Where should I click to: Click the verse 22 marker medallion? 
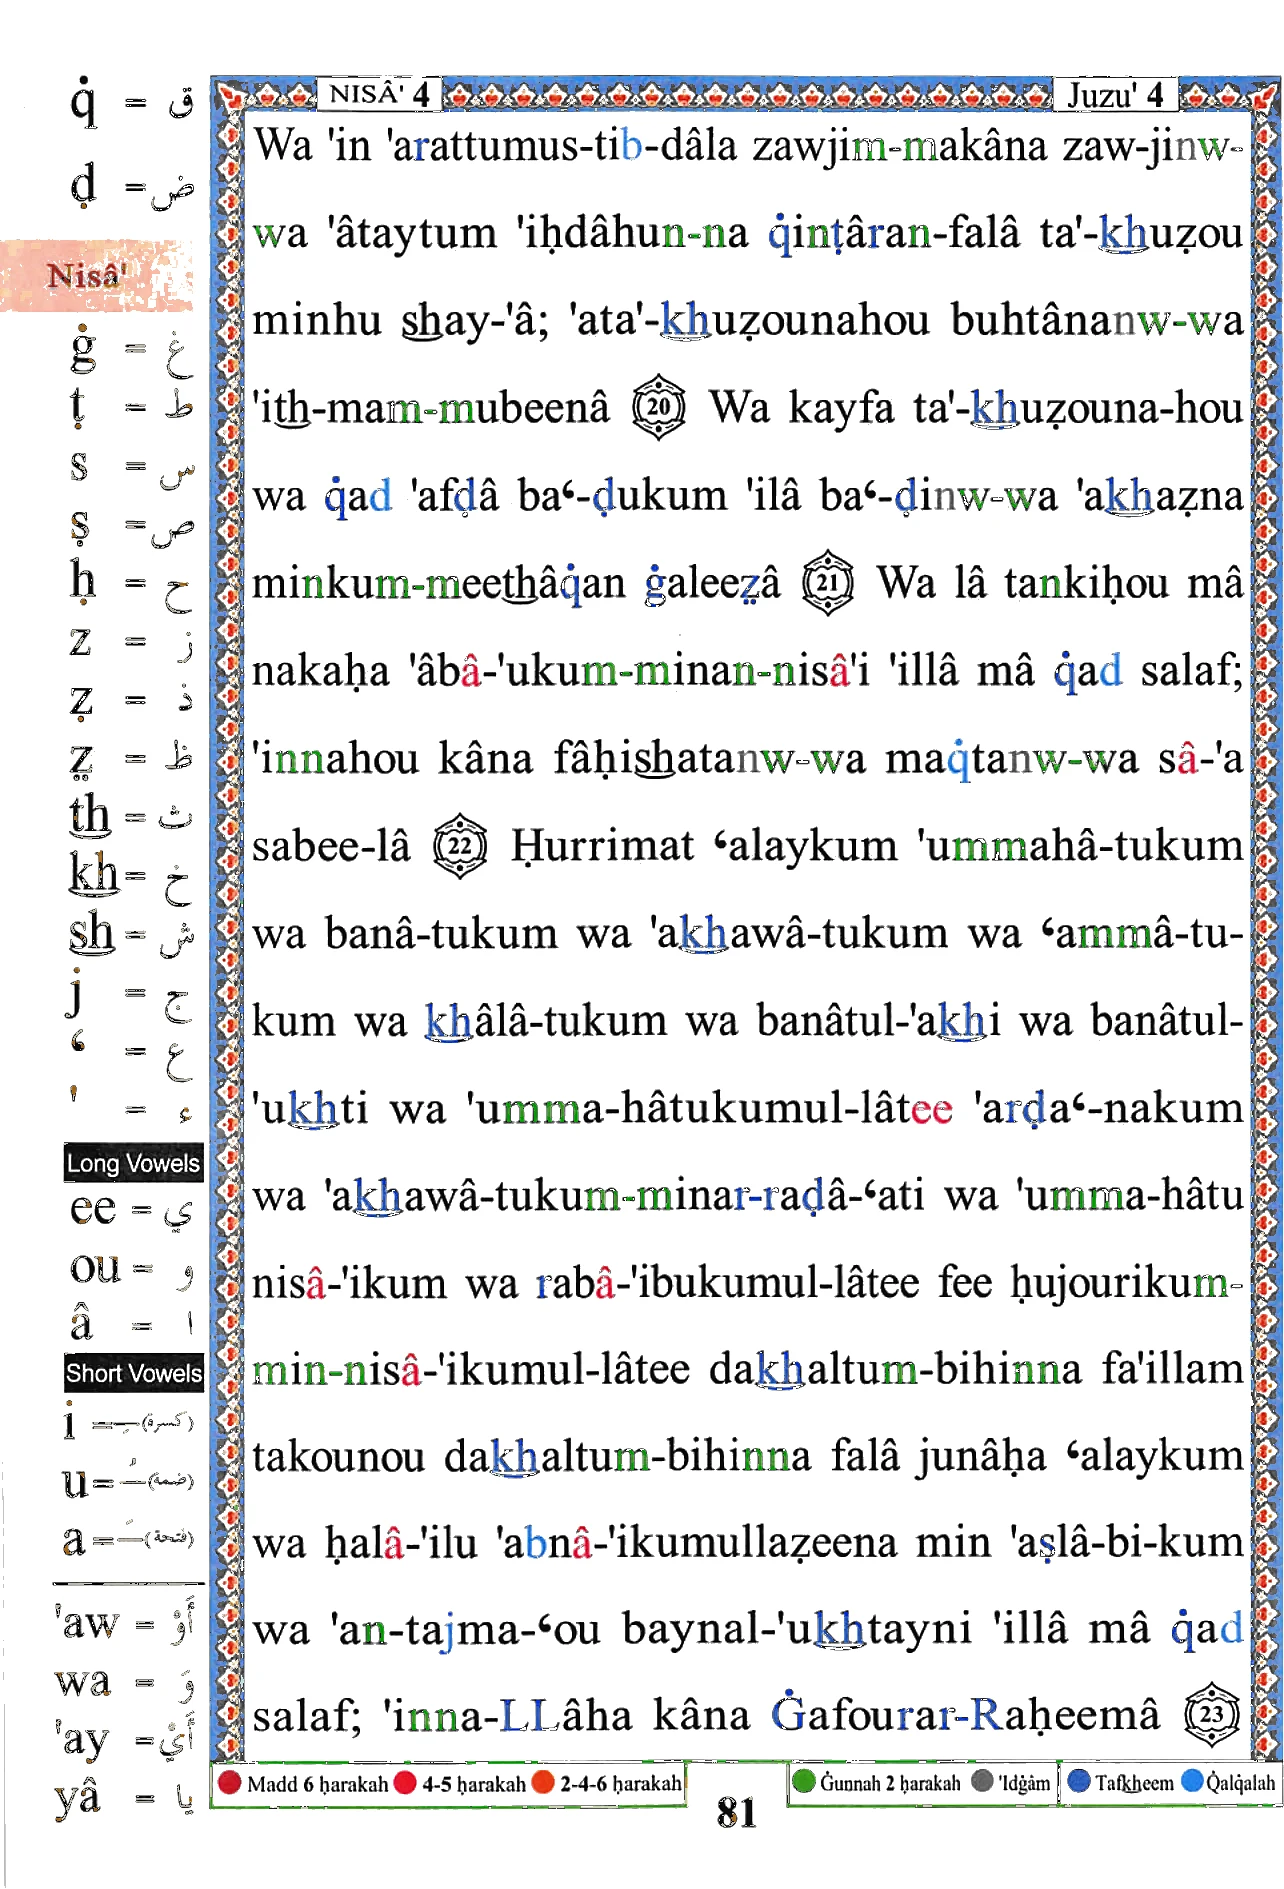(460, 846)
